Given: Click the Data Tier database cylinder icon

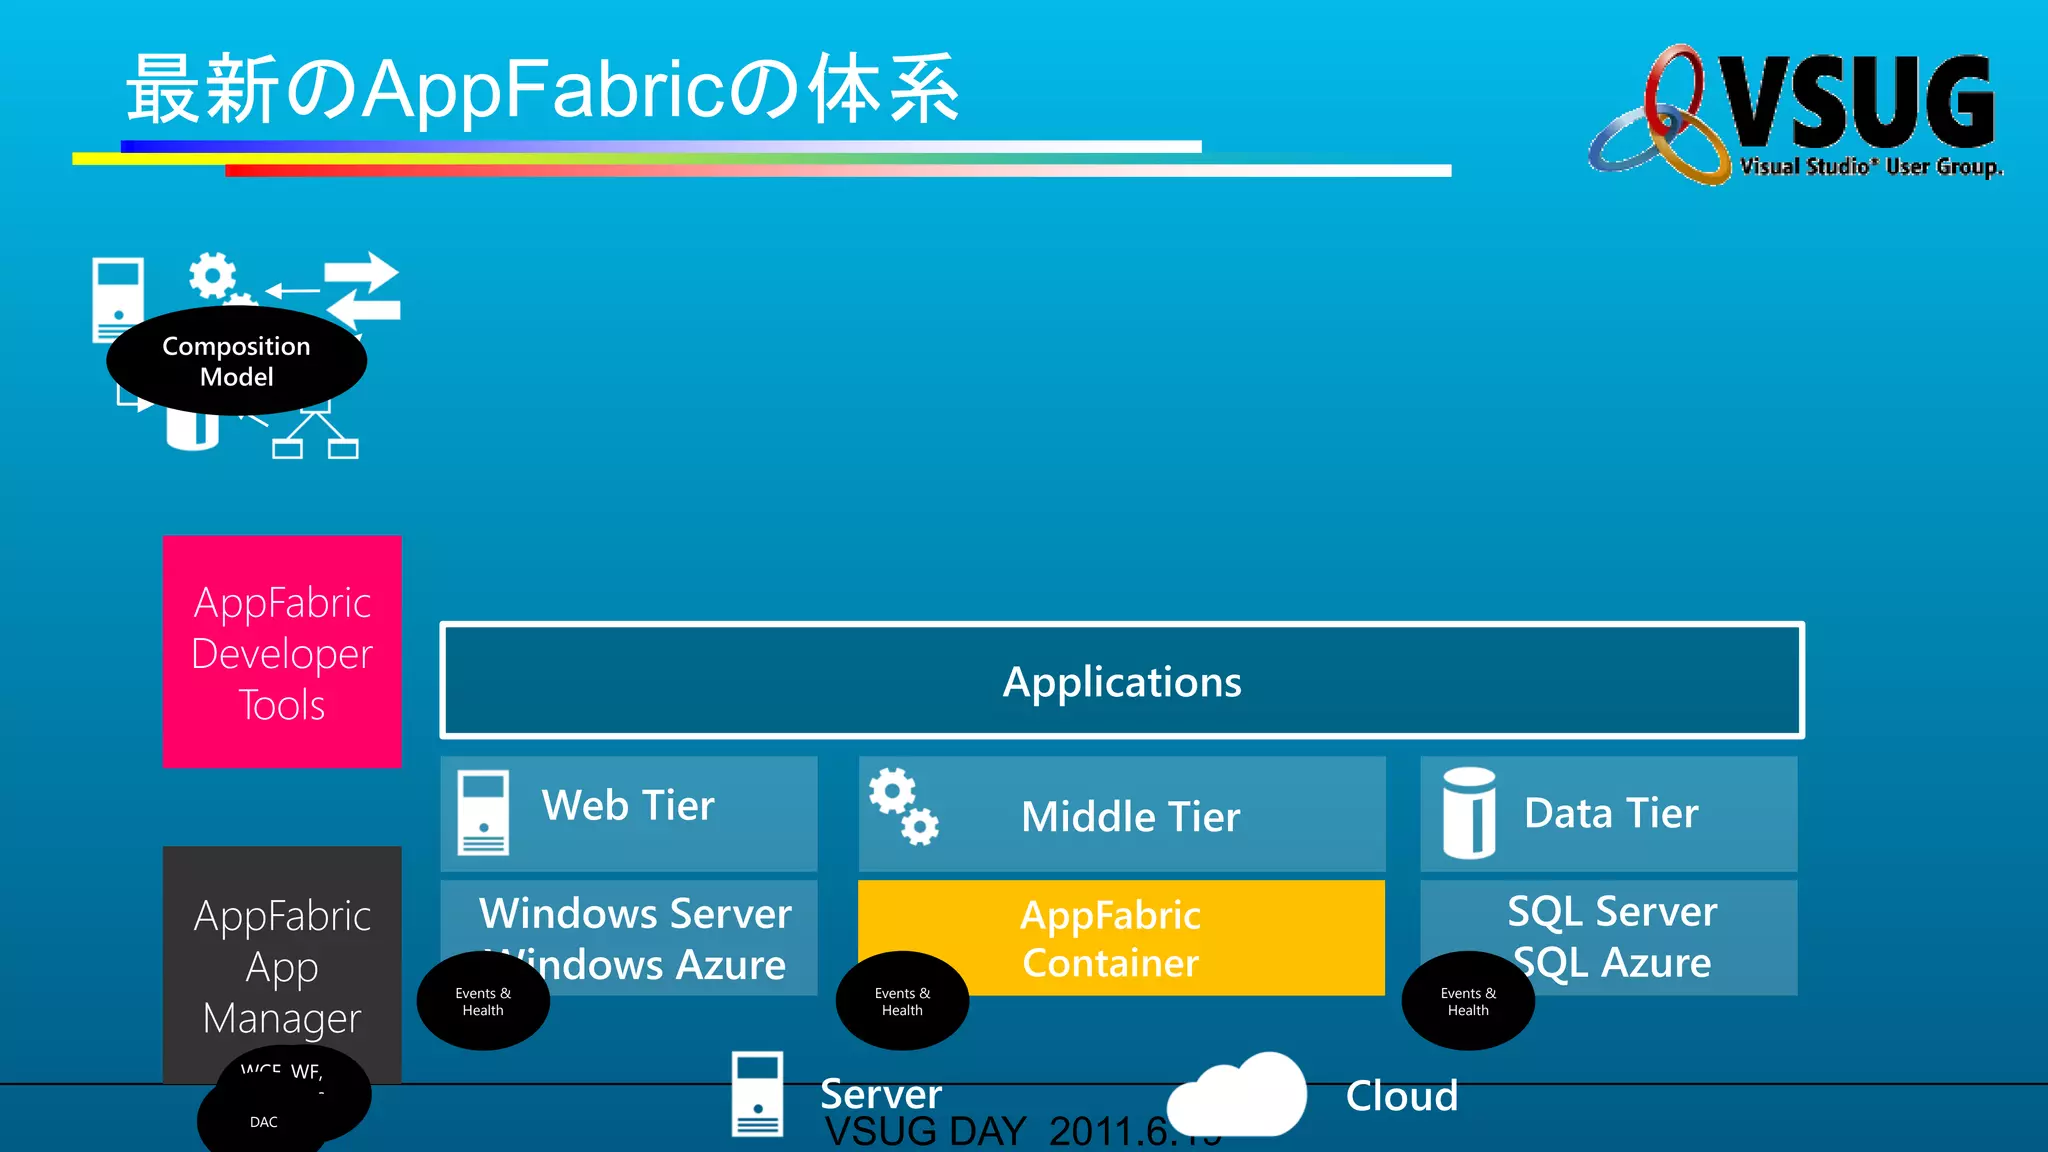Looking at the screenshot, I should tap(1469, 813).
